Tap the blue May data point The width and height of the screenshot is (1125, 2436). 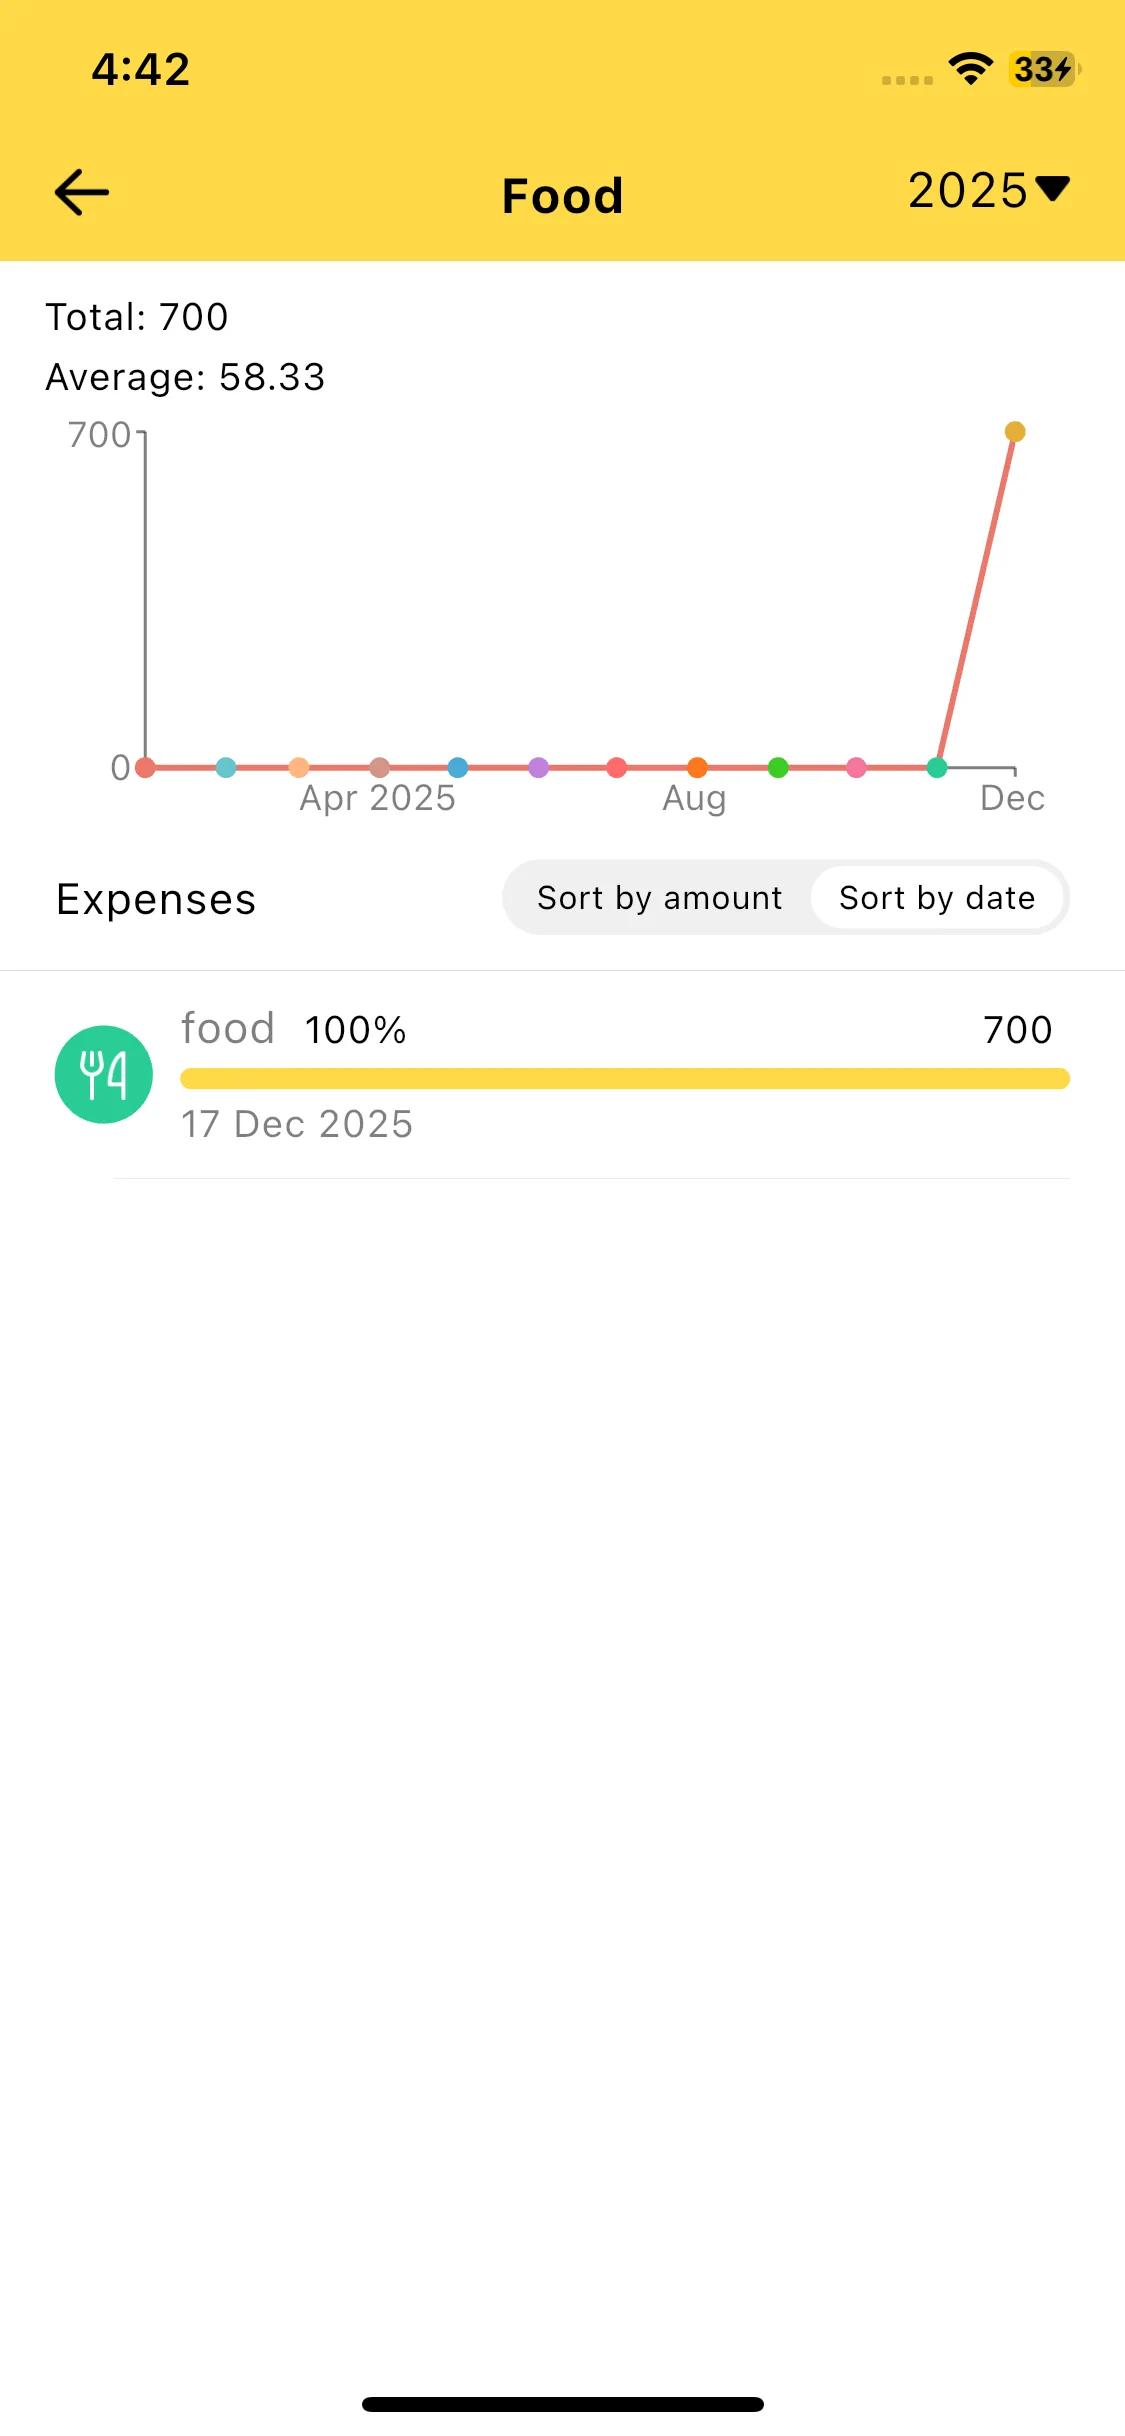(458, 768)
